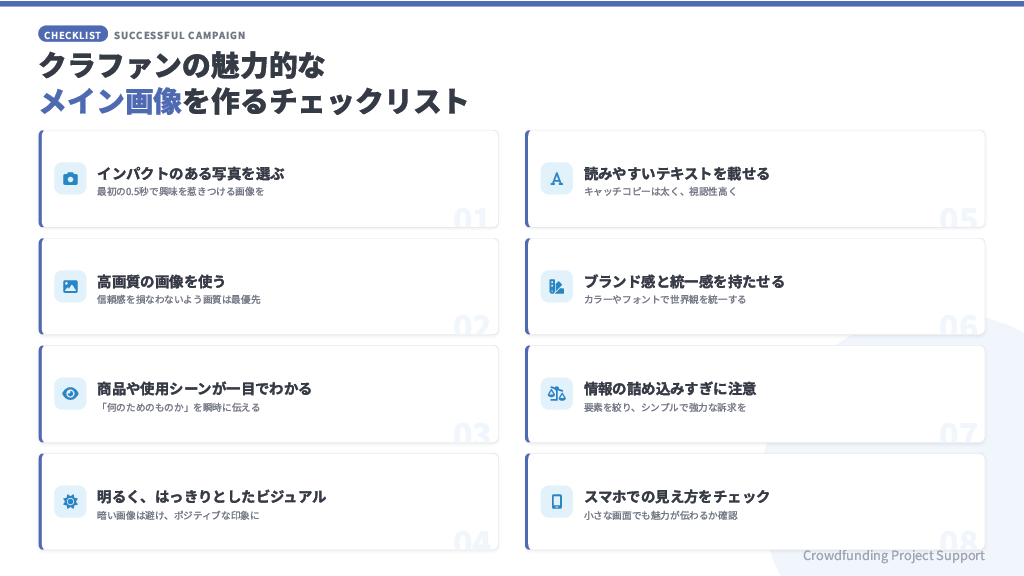The image size is (1024, 576).
Task: Click the subtitle 最初の0.5秒で興味を惹きつける画像を
Action: click(180, 191)
